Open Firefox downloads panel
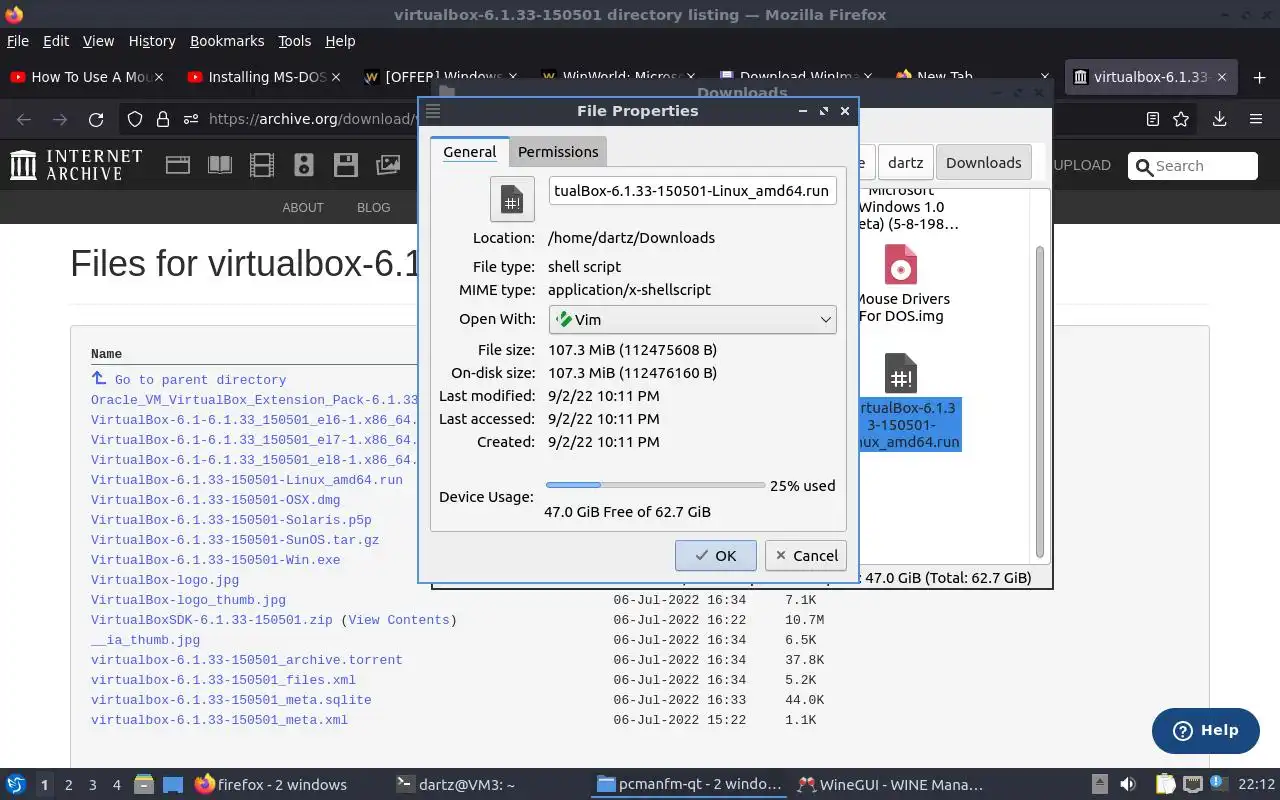 1219,119
